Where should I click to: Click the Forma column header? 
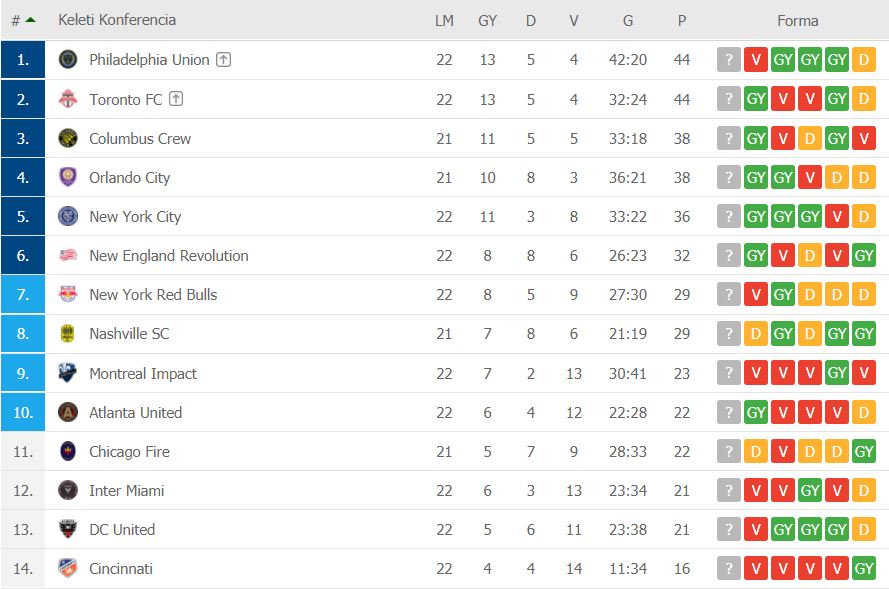797,21
